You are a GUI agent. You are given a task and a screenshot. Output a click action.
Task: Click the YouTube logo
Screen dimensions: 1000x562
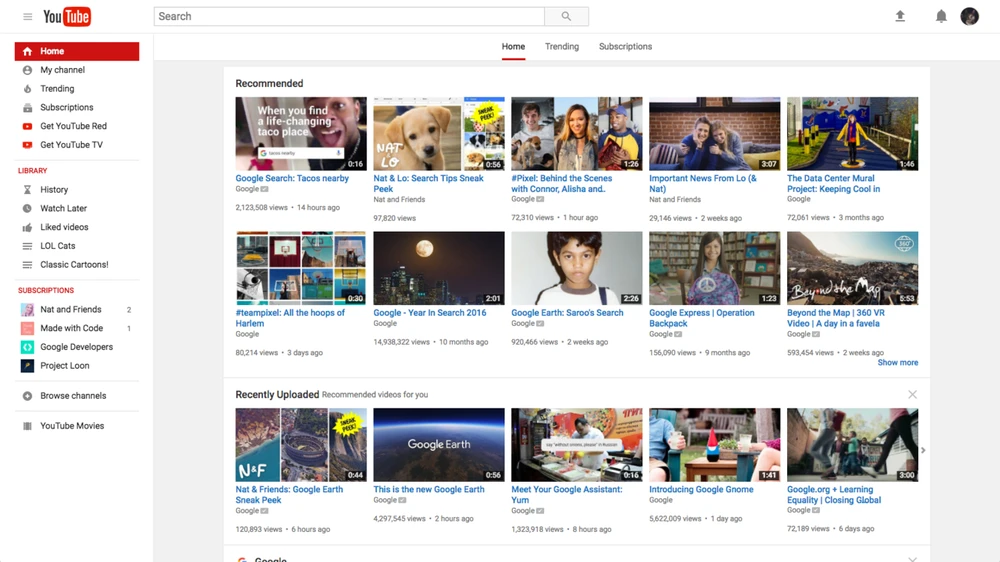tap(67, 16)
